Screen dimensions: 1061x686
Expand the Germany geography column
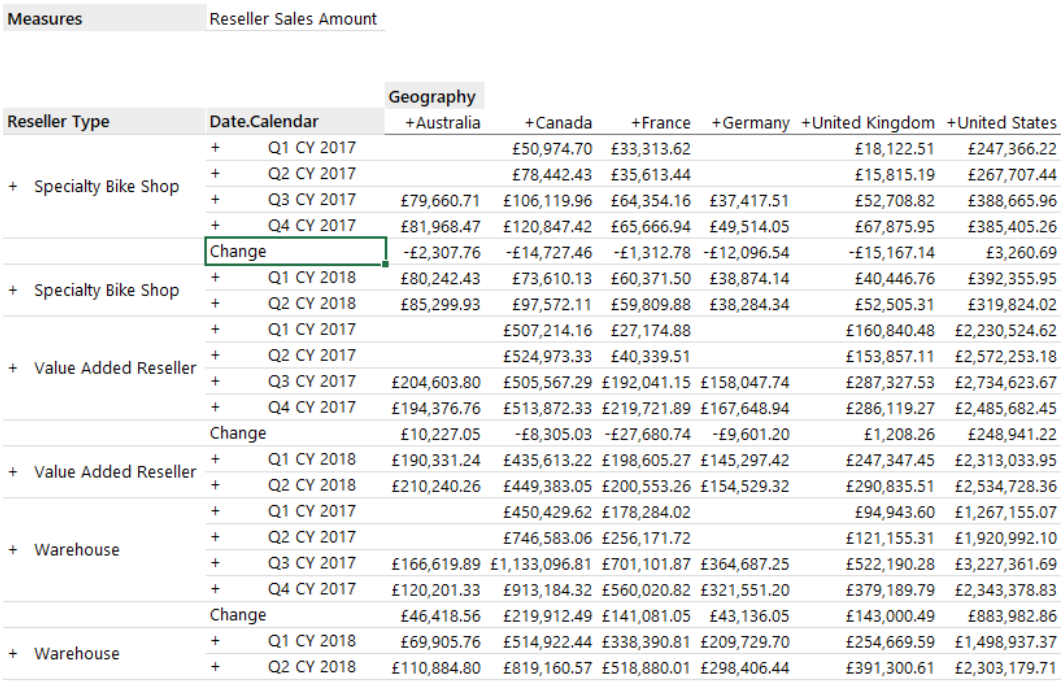(x=718, y=123)
